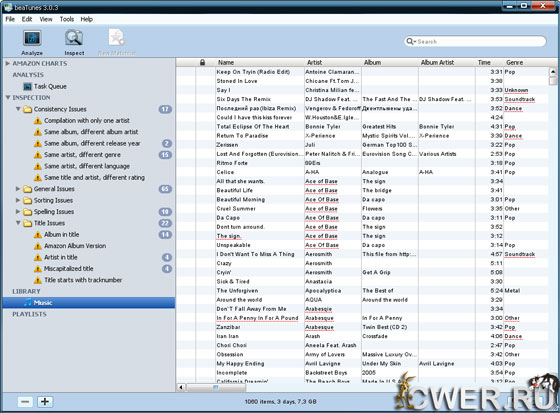Collapse the Inspection section

point(8,98)
